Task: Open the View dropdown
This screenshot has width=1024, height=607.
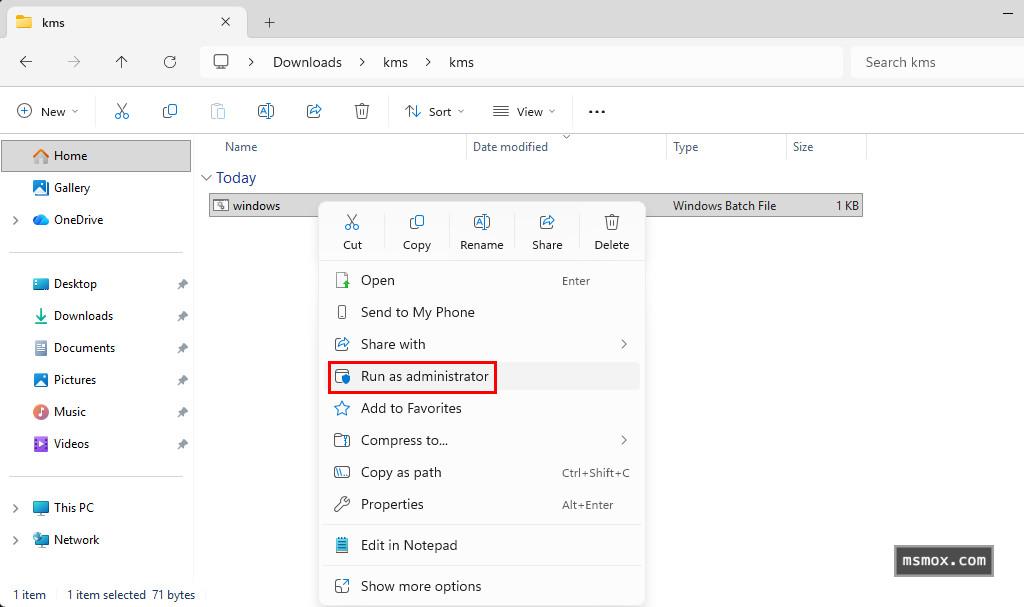Action: 524,111
